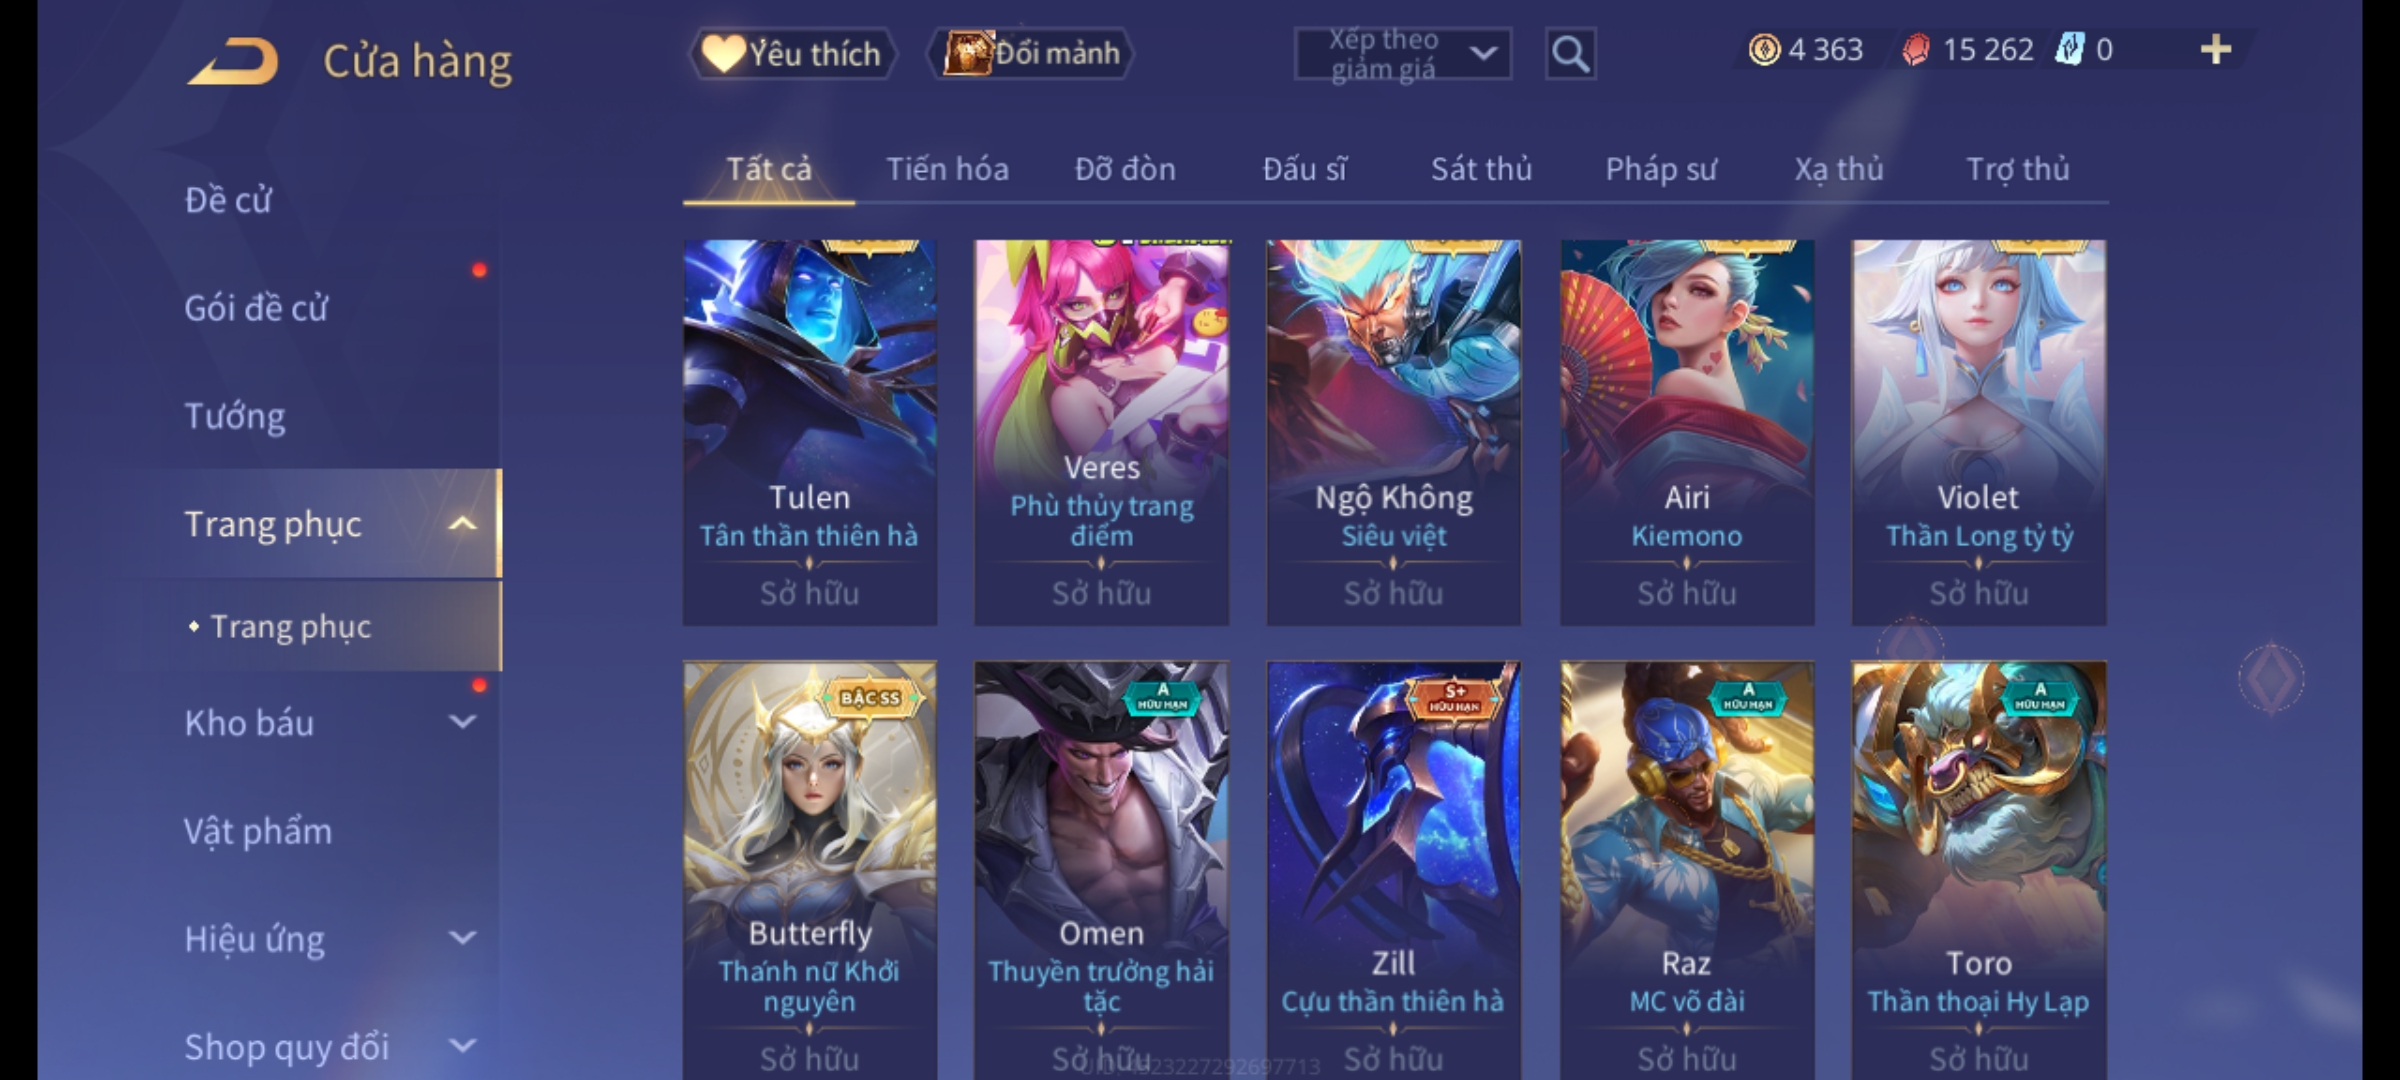
Task: Expand the Hiệu ứng sidebar section
Action: point(462,937)
